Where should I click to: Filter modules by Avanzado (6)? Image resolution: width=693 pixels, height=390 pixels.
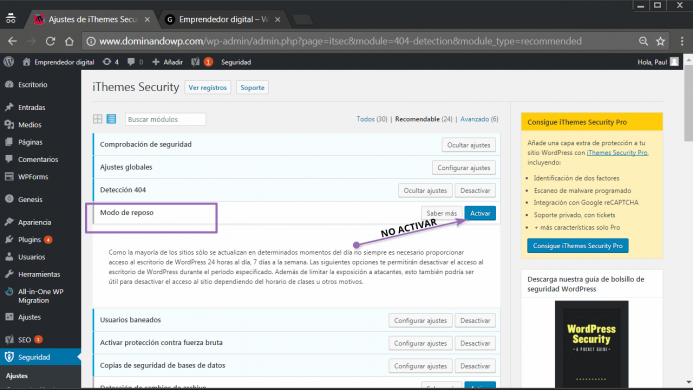tap(479, 119)
